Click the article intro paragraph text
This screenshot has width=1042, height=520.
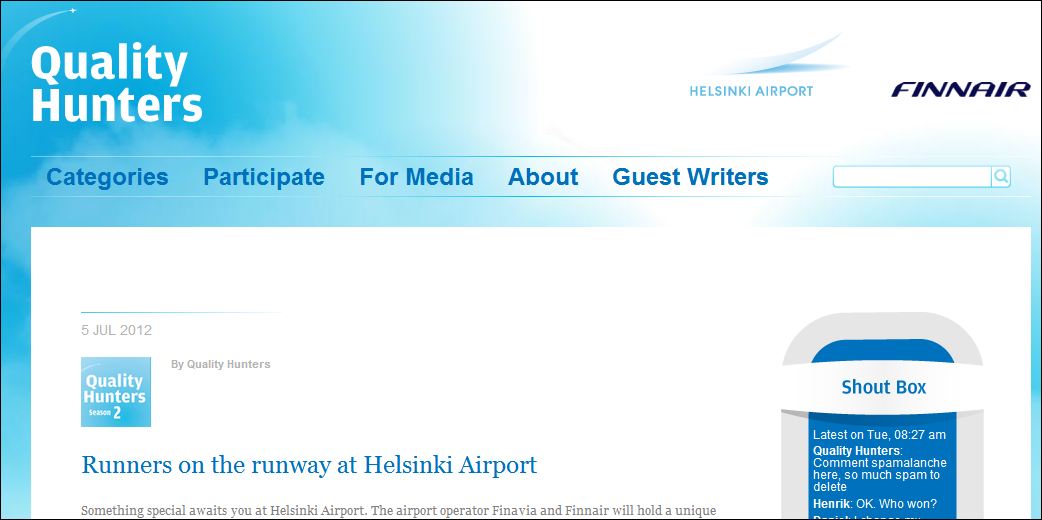[x=399, y=511]
